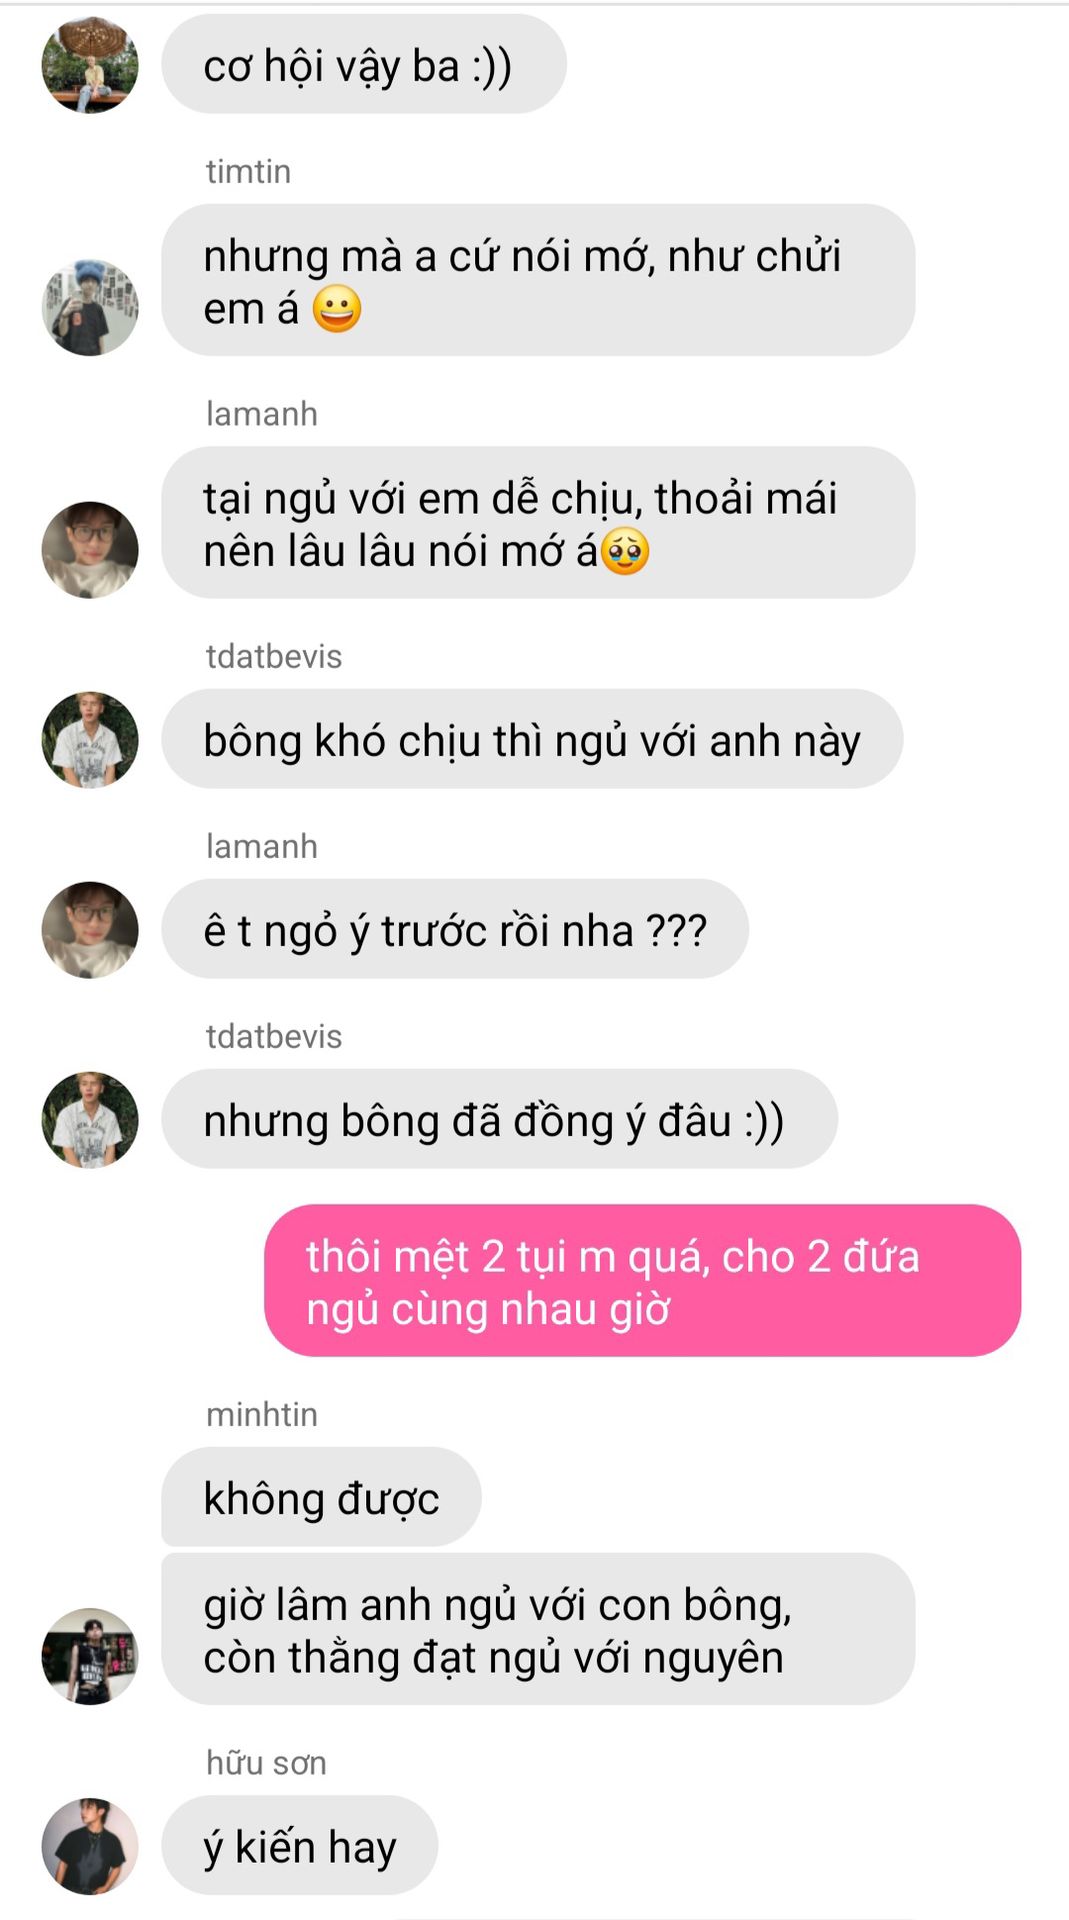Tap the message 'nhưng mà a cứ nói mớ'
The width and height of the screenshot is (1069, 1920).
coord(538,280)
